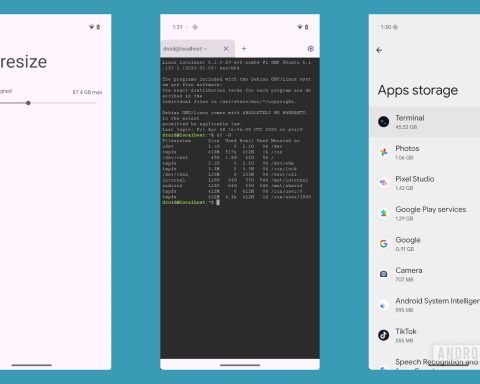Open Terminal app storage entry
This screenshot has height=384, width=480.
click(x=424, y=122)
